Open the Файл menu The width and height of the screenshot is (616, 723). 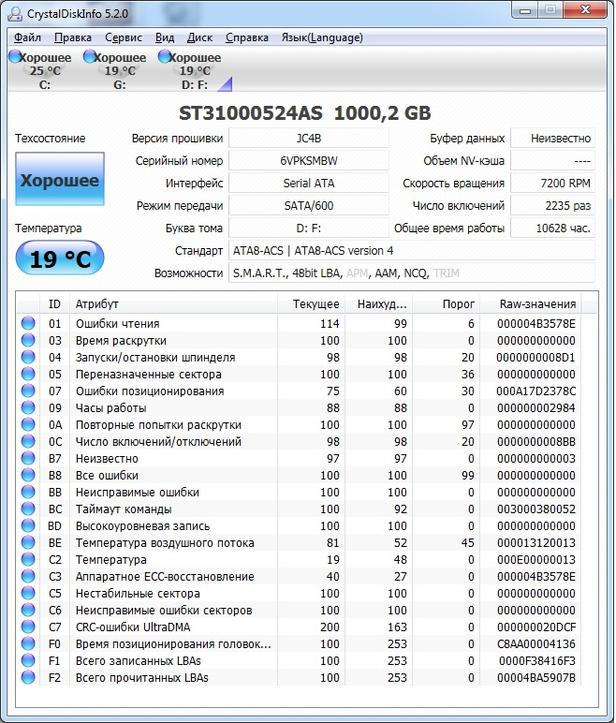tap(27, 37)
